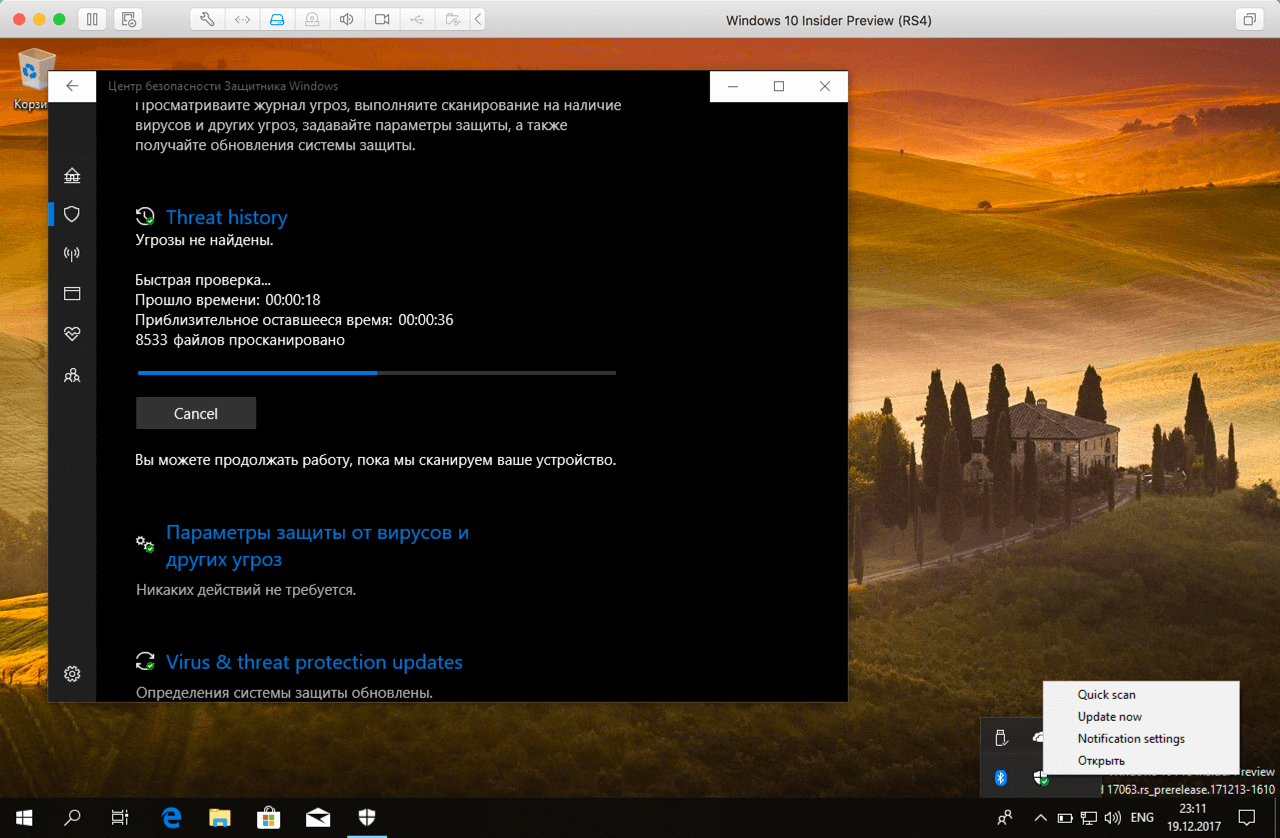
Task: Click the protection updates refresh icon
Action: 146,662
